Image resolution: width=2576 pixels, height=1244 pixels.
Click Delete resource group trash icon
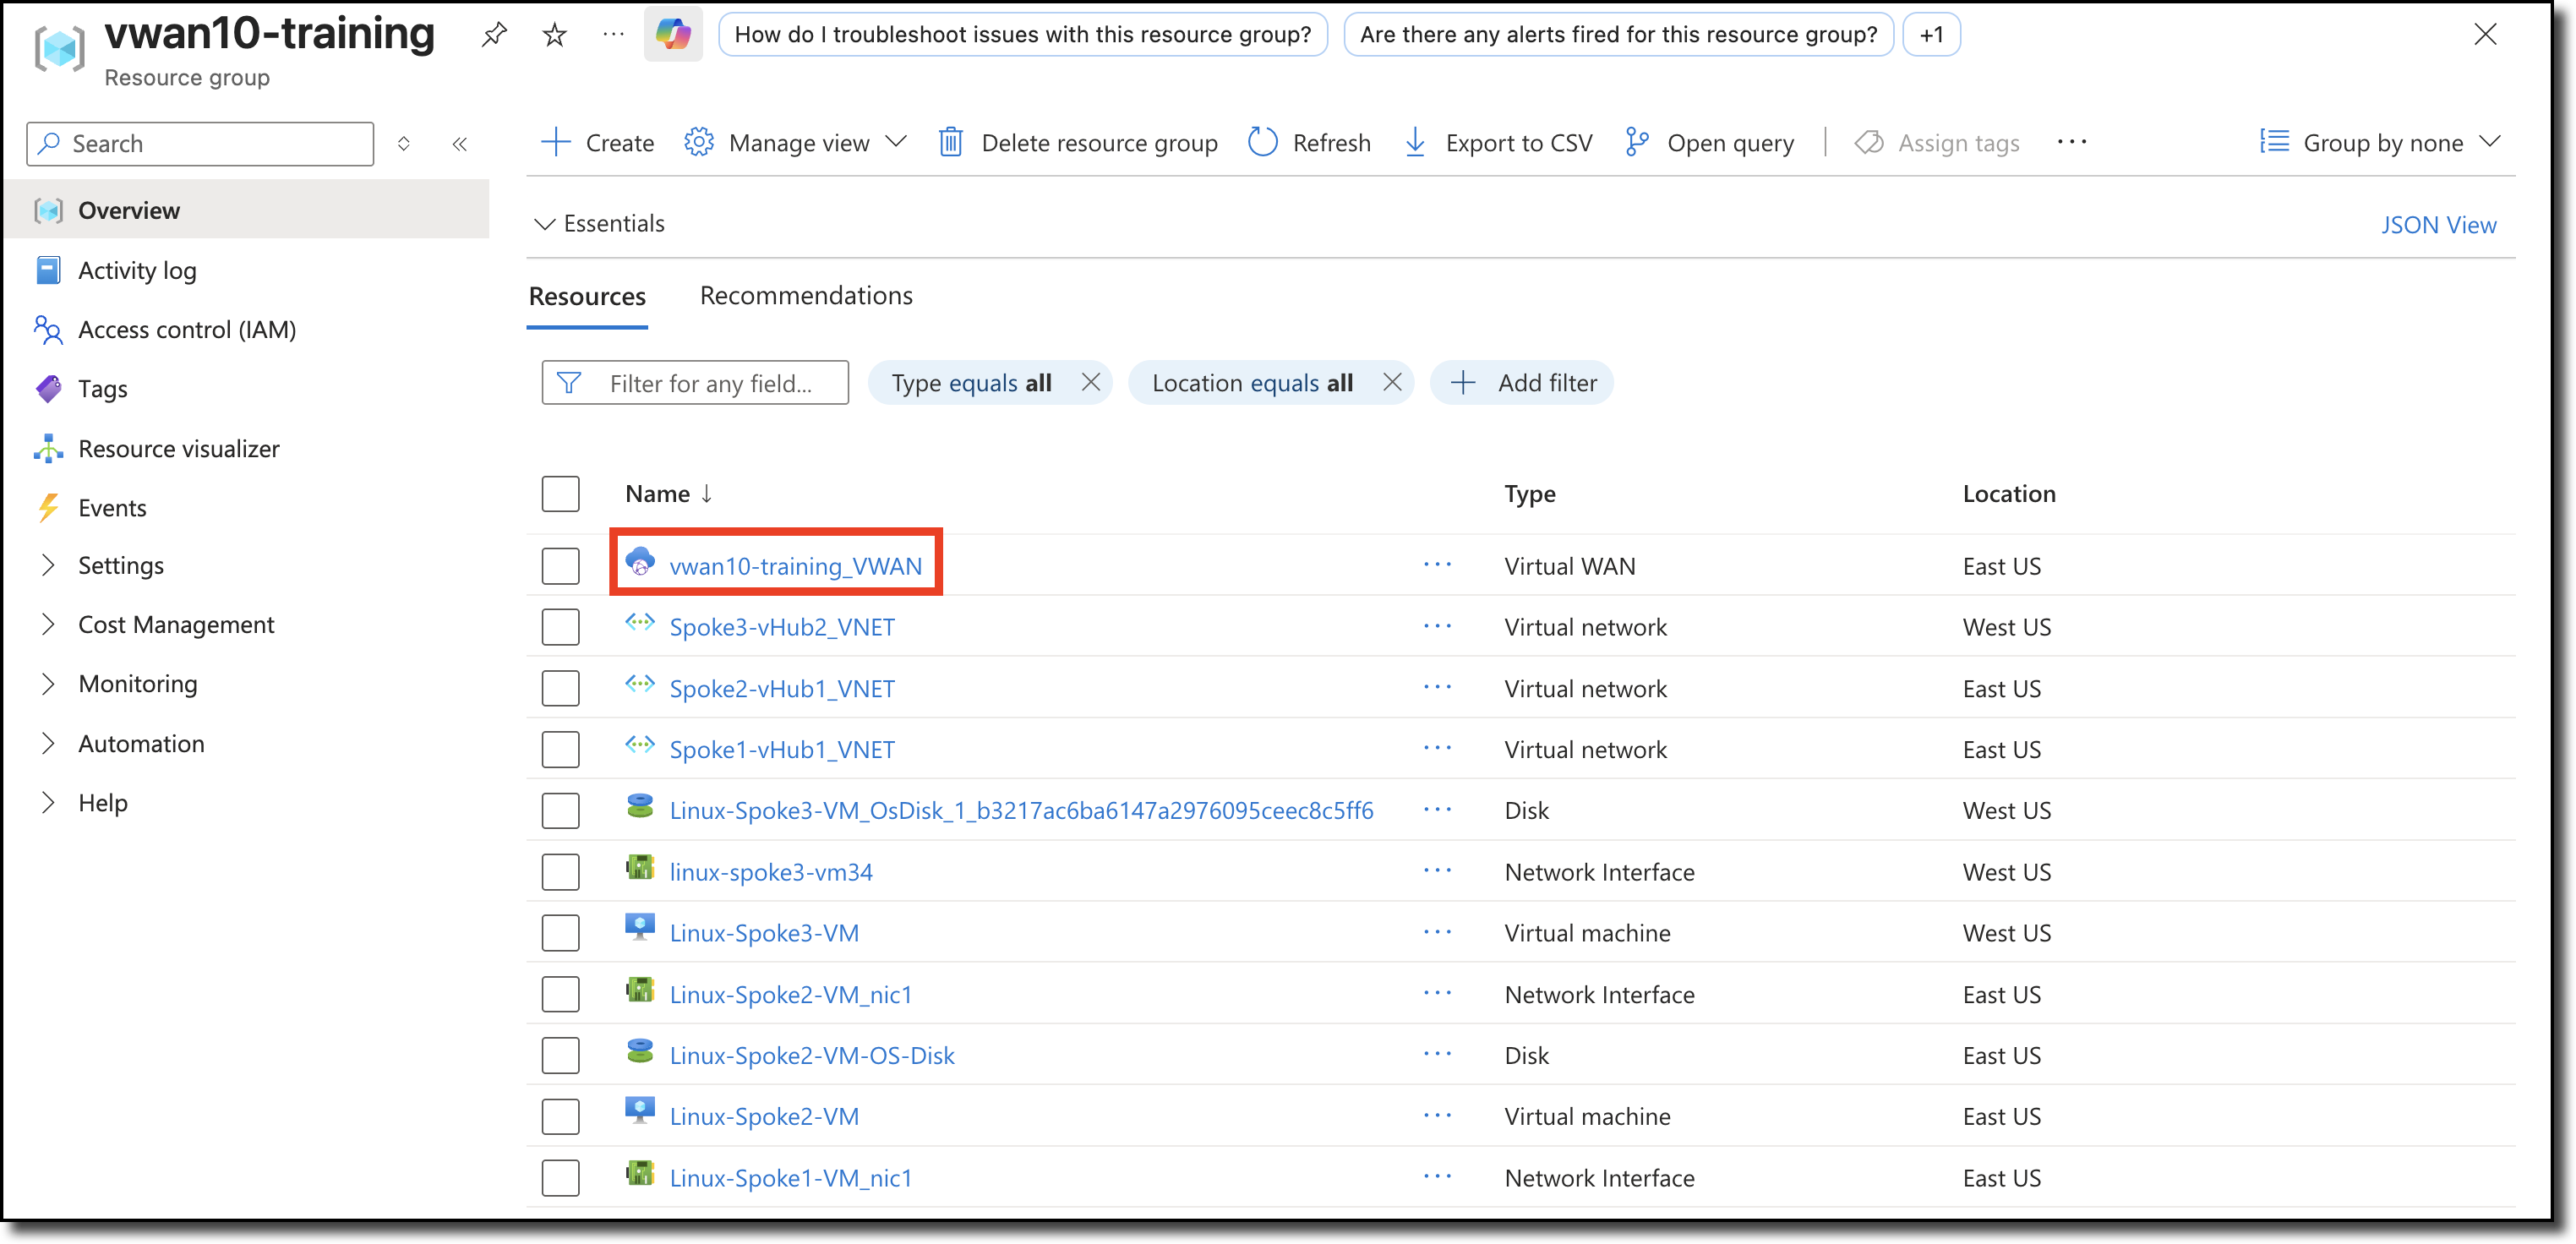click(951, 142)
